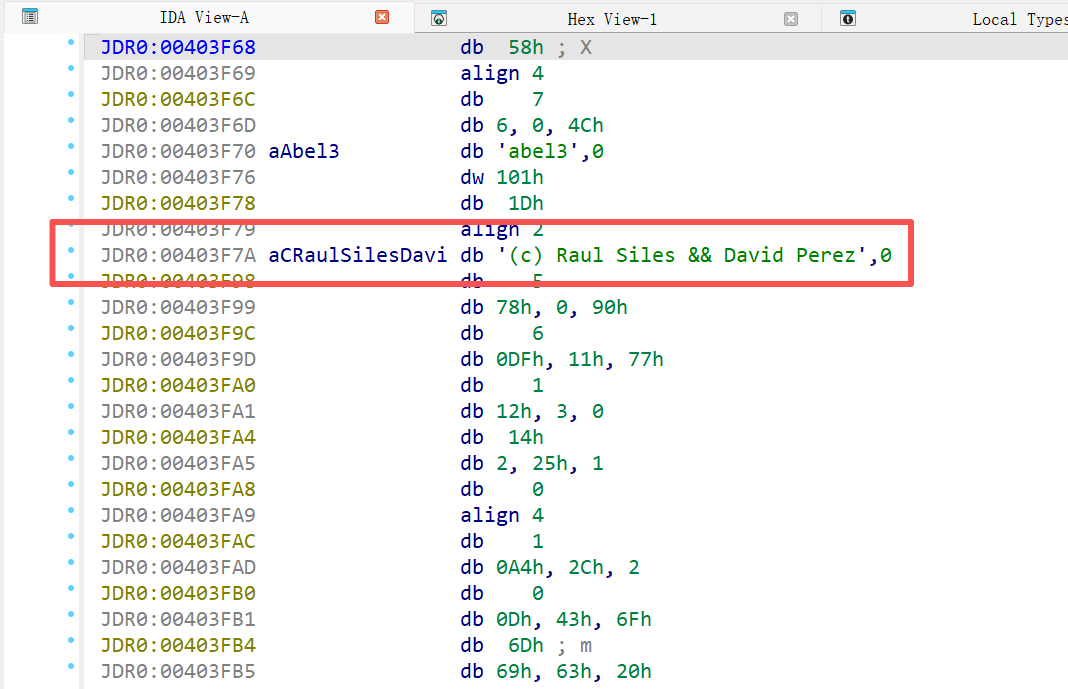The image size is (1068, 689).
Task: Click the Hex View-1 tab icon
Action: click(x=439, y=18)
